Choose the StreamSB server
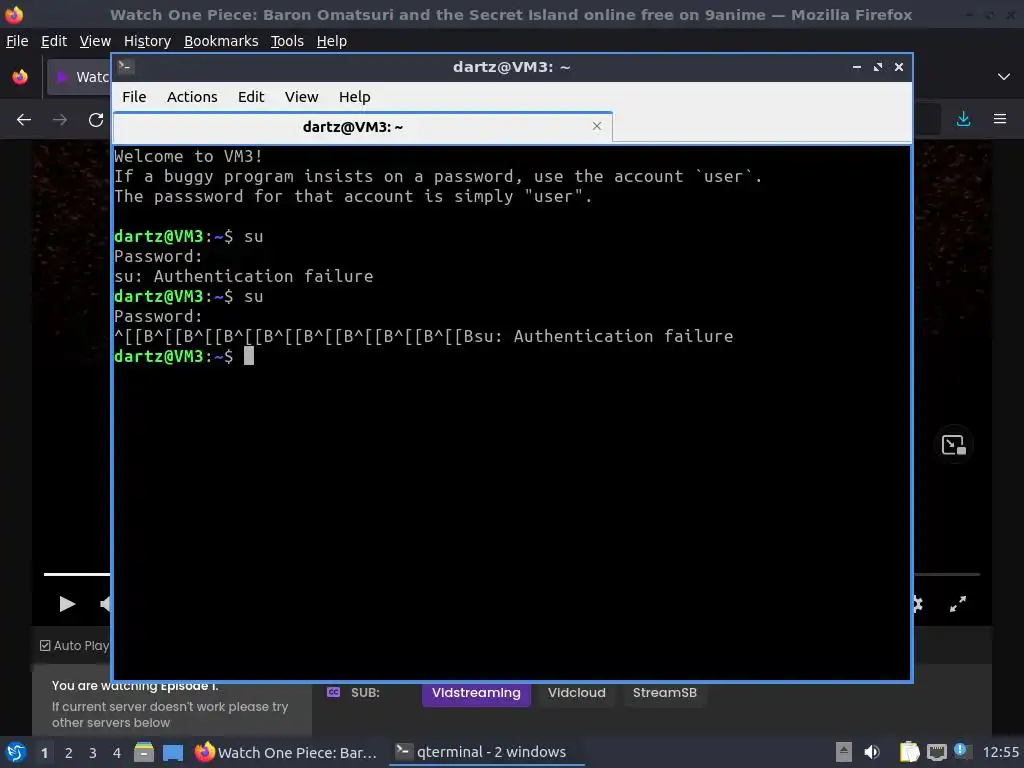This screenshot has width=1024, height=768. [665, 692]
